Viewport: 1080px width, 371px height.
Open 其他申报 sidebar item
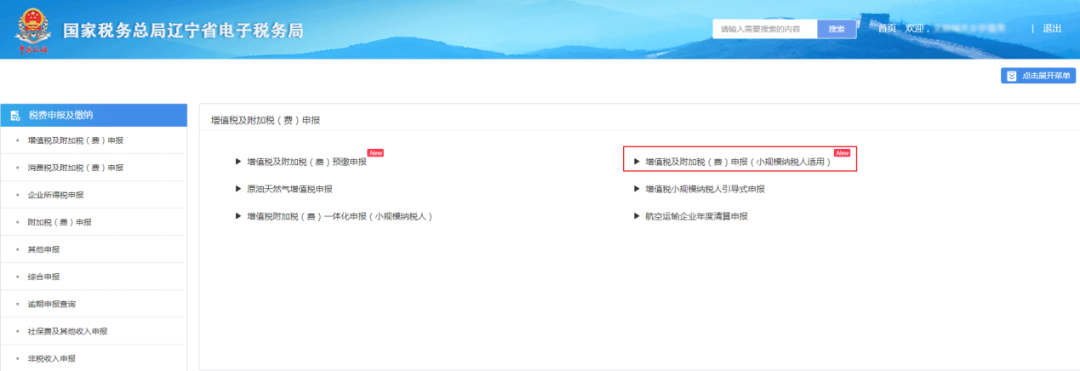click(43, 249)
